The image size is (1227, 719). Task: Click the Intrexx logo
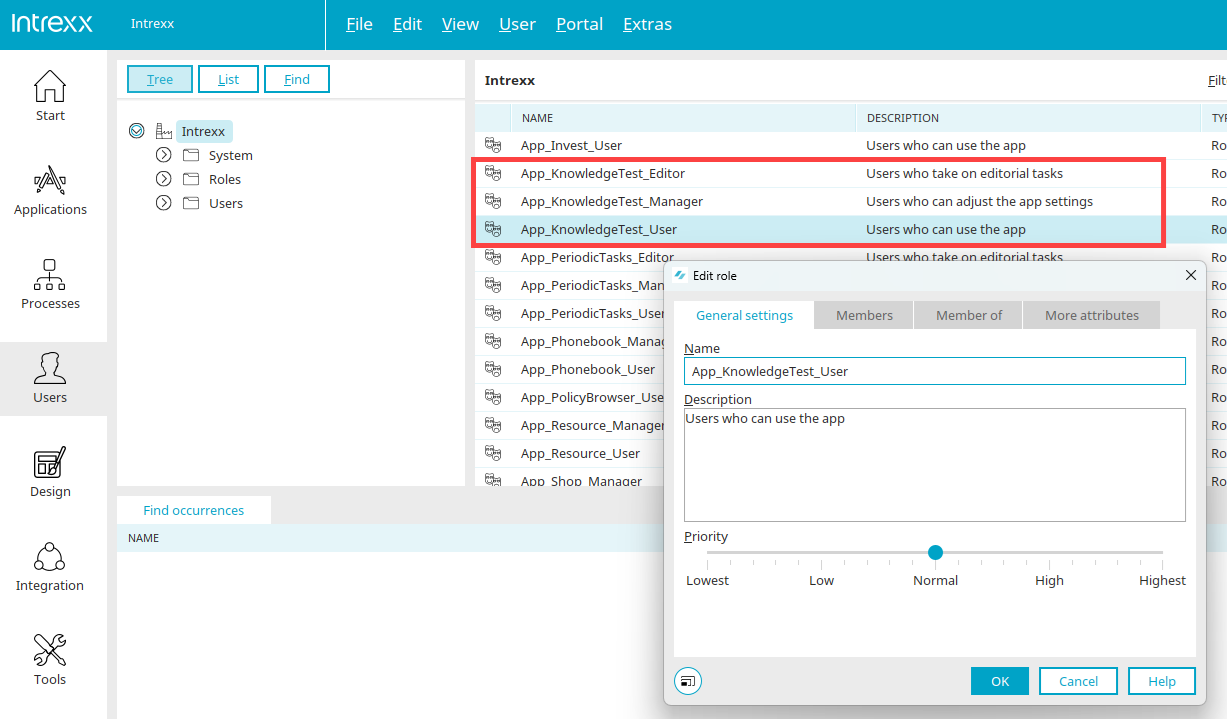[x=52, y=23]
